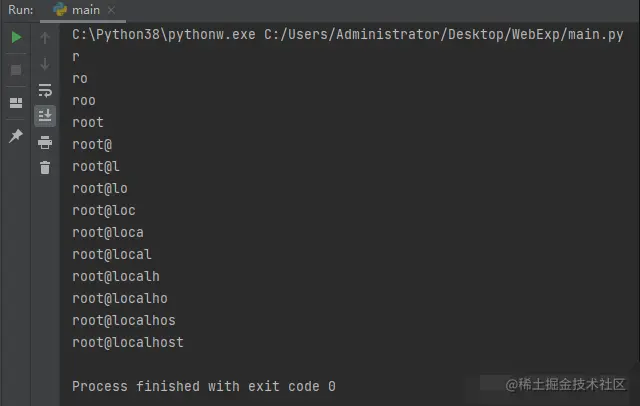Click the gray Stop process icon
The height and width of the screenshot is (406, 640).
(x=15, y=69)
